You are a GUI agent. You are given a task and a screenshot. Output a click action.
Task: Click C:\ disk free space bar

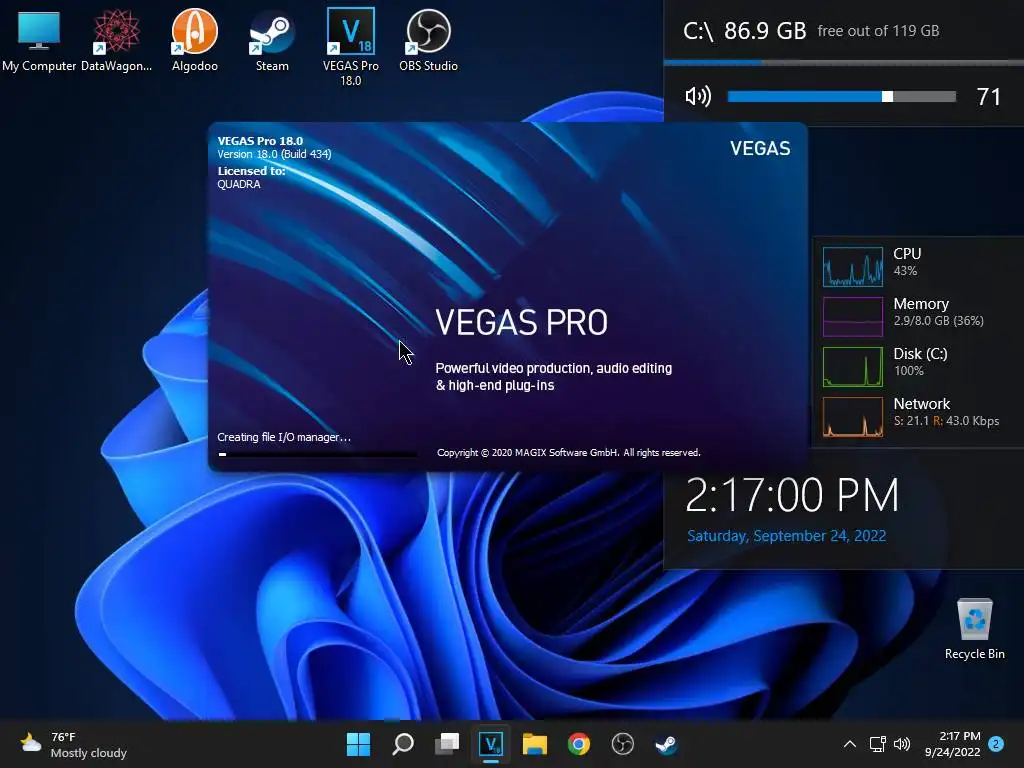(x=844, y=63)
